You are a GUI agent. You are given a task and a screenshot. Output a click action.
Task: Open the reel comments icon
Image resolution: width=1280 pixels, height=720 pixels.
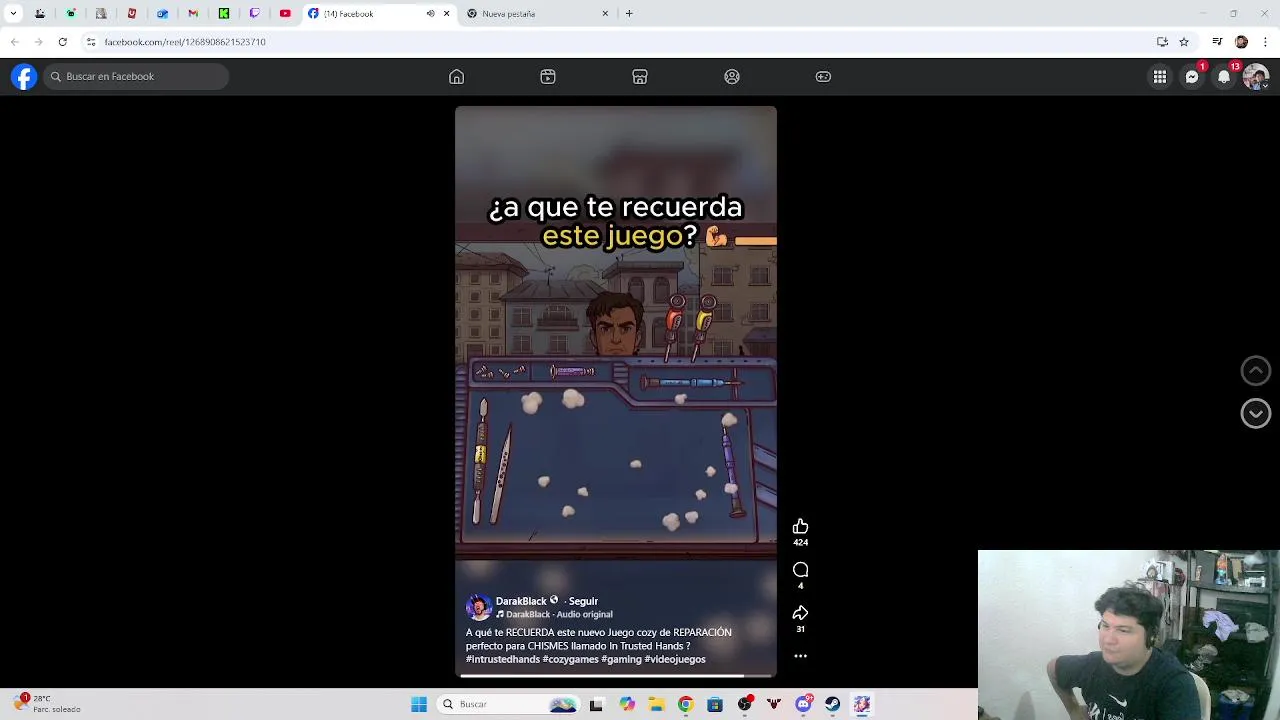[800, 570]
